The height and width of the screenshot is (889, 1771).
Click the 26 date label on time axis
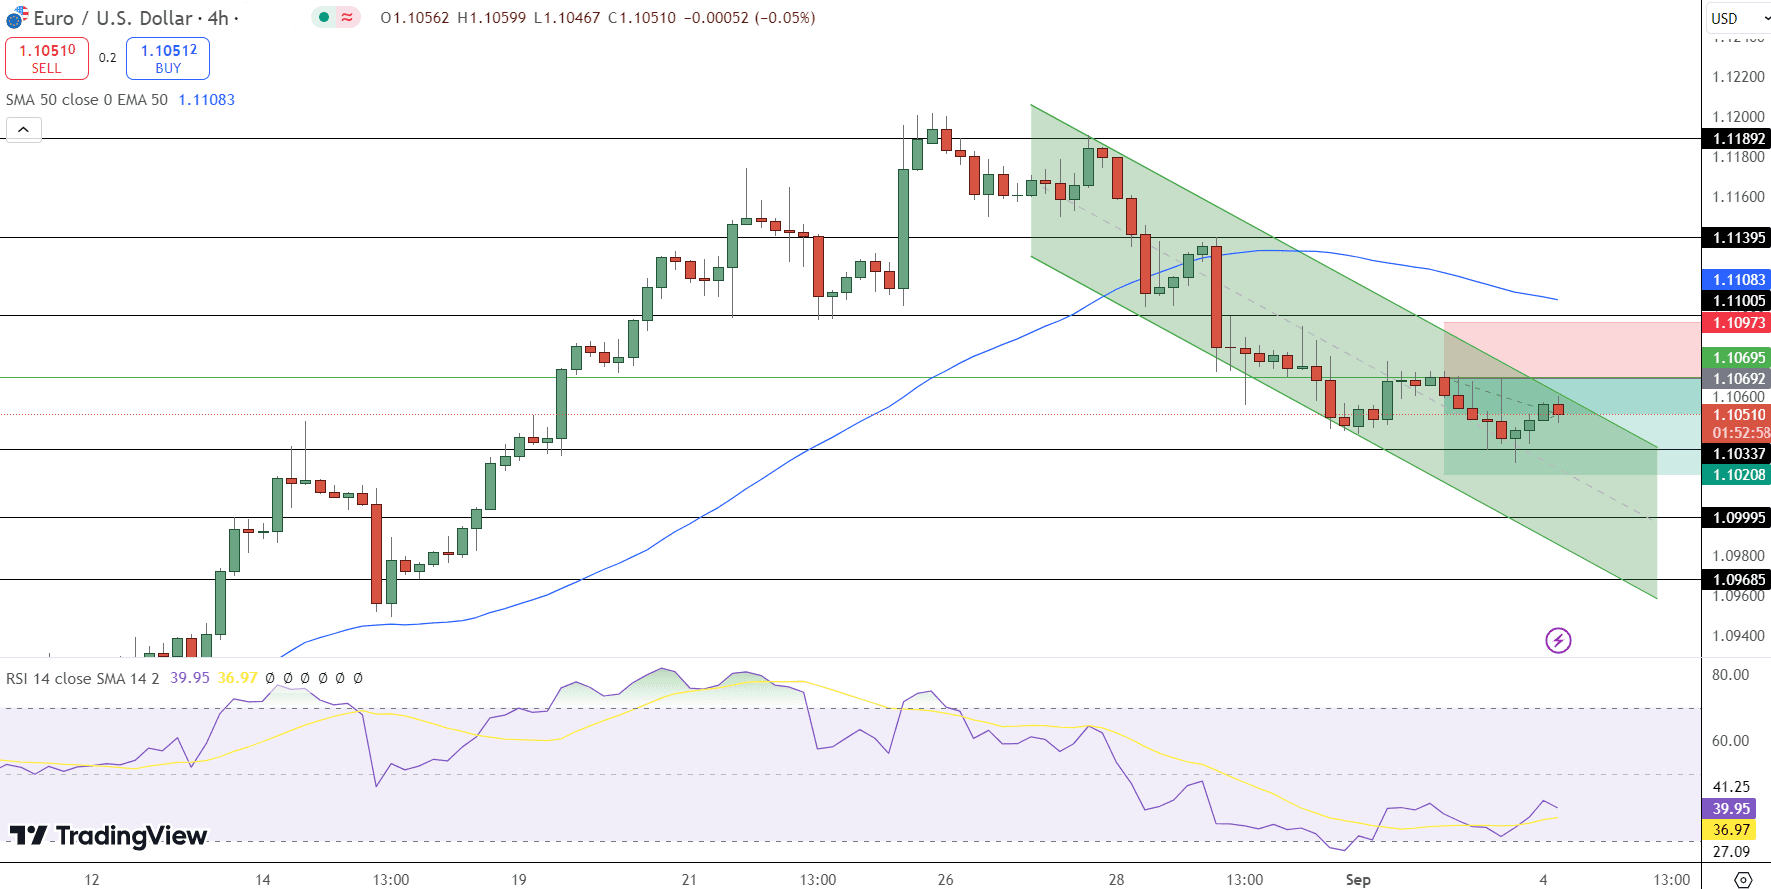pos(946,880)
